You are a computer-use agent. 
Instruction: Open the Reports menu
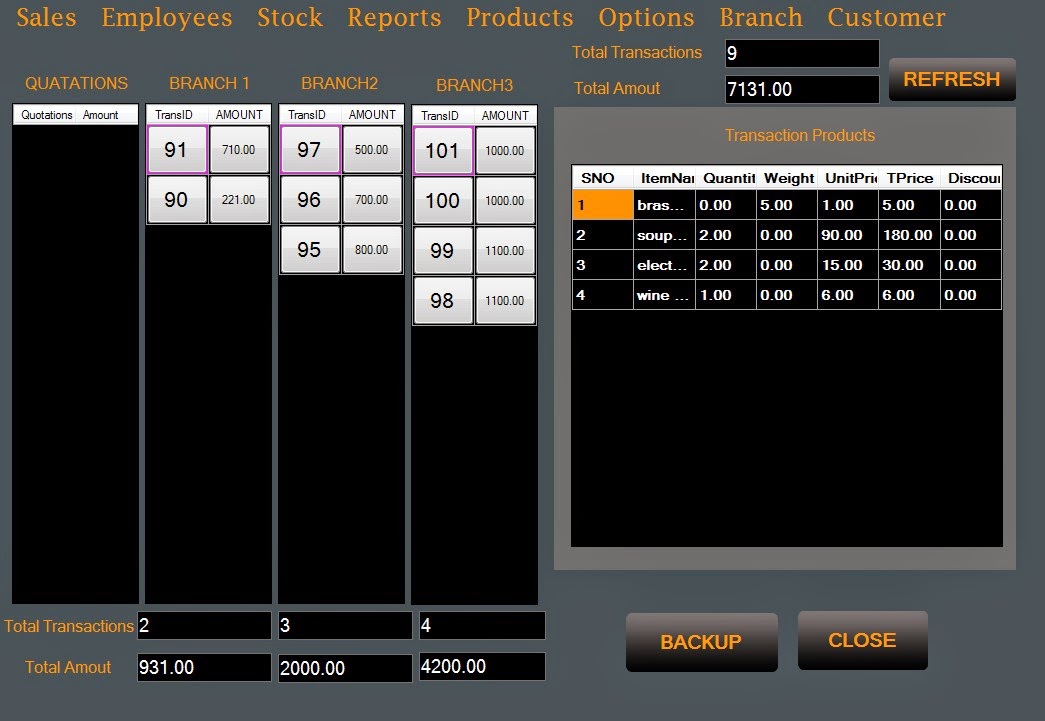pos(394,17)
